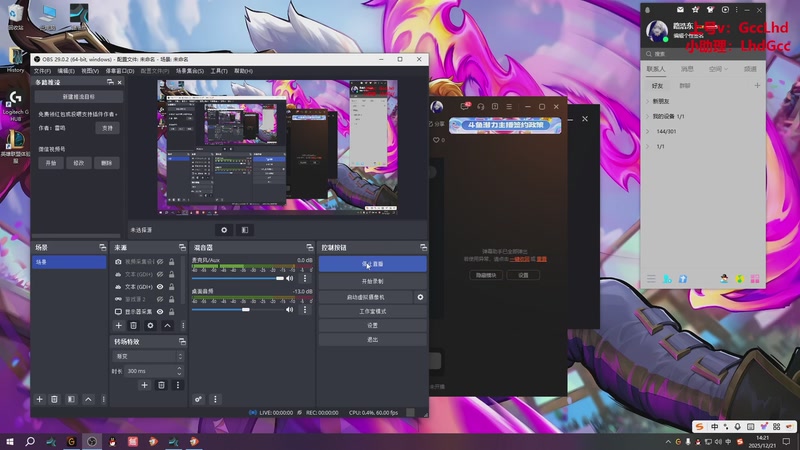
Task: Hide the 显示器采集 source
Action: tap(160, 311)
